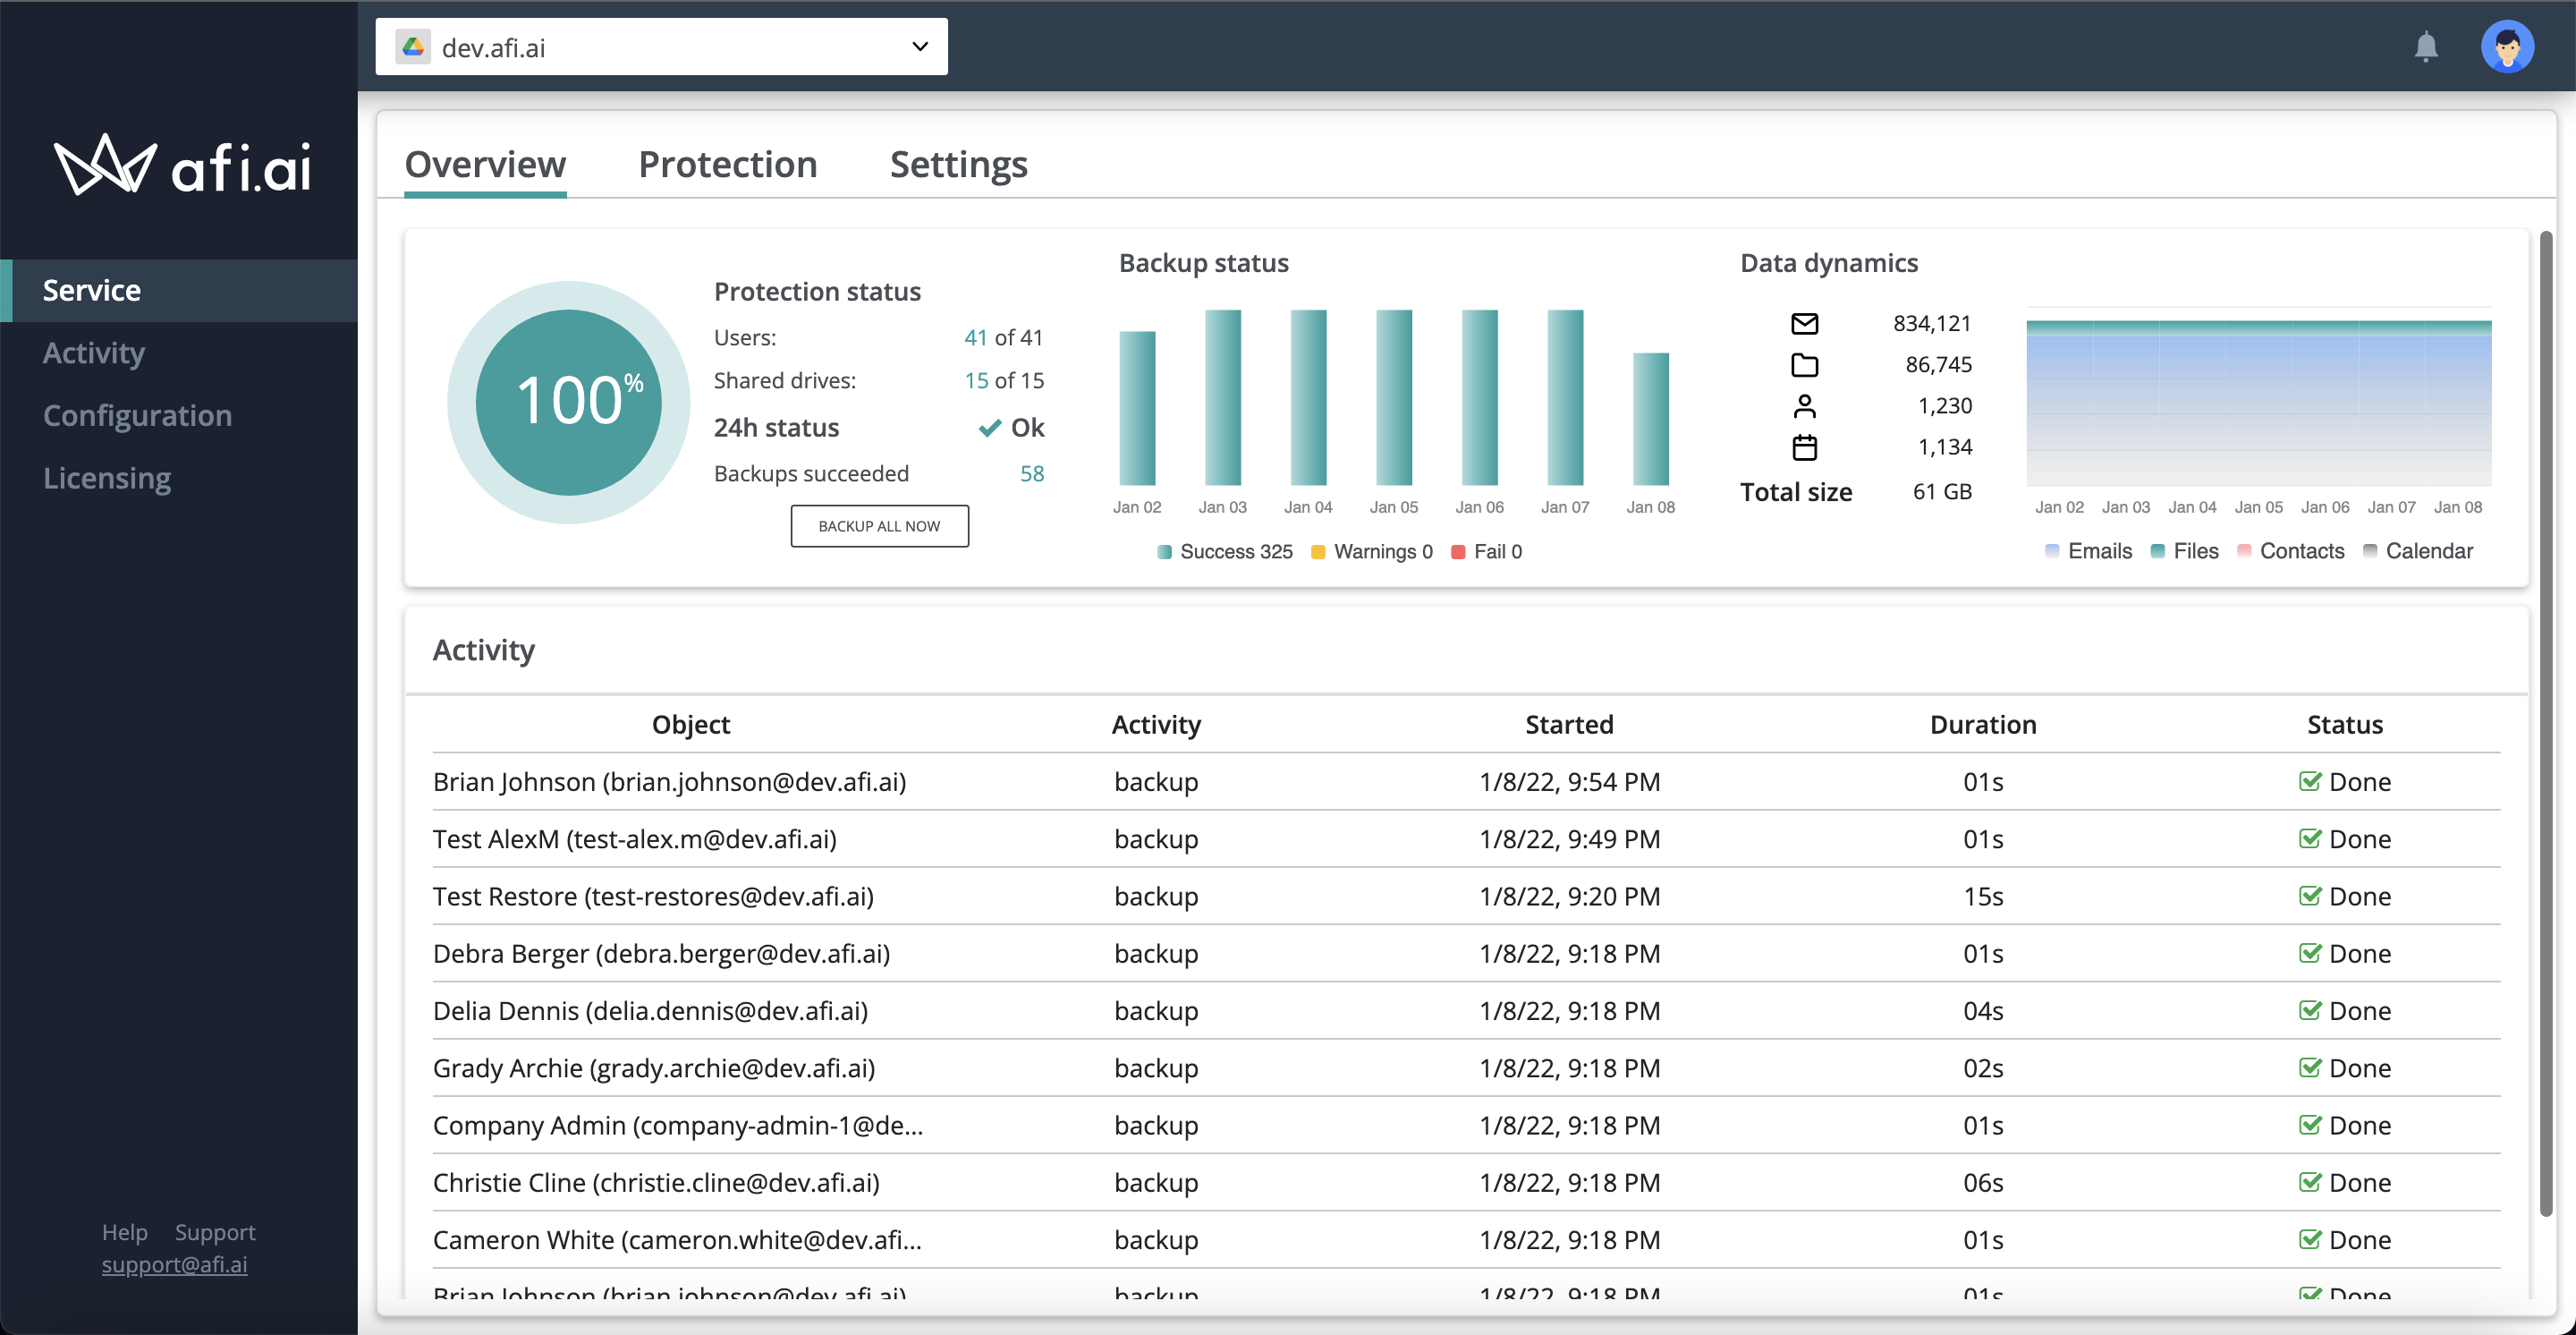The width and height of the screenshot is (2576, 1335).
Task: Open Configuration in the sidebar
Action: point(137,415)
